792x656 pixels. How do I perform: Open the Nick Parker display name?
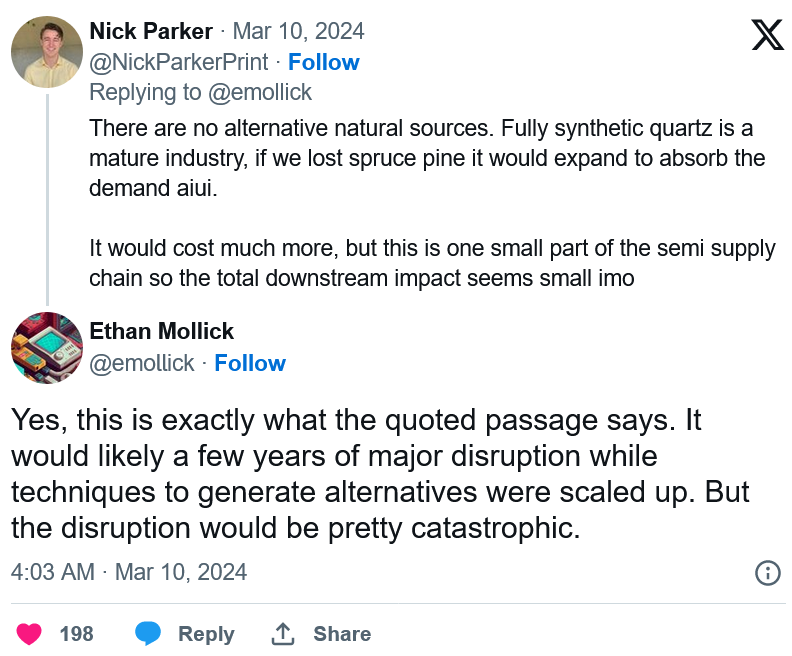(151, 31)
